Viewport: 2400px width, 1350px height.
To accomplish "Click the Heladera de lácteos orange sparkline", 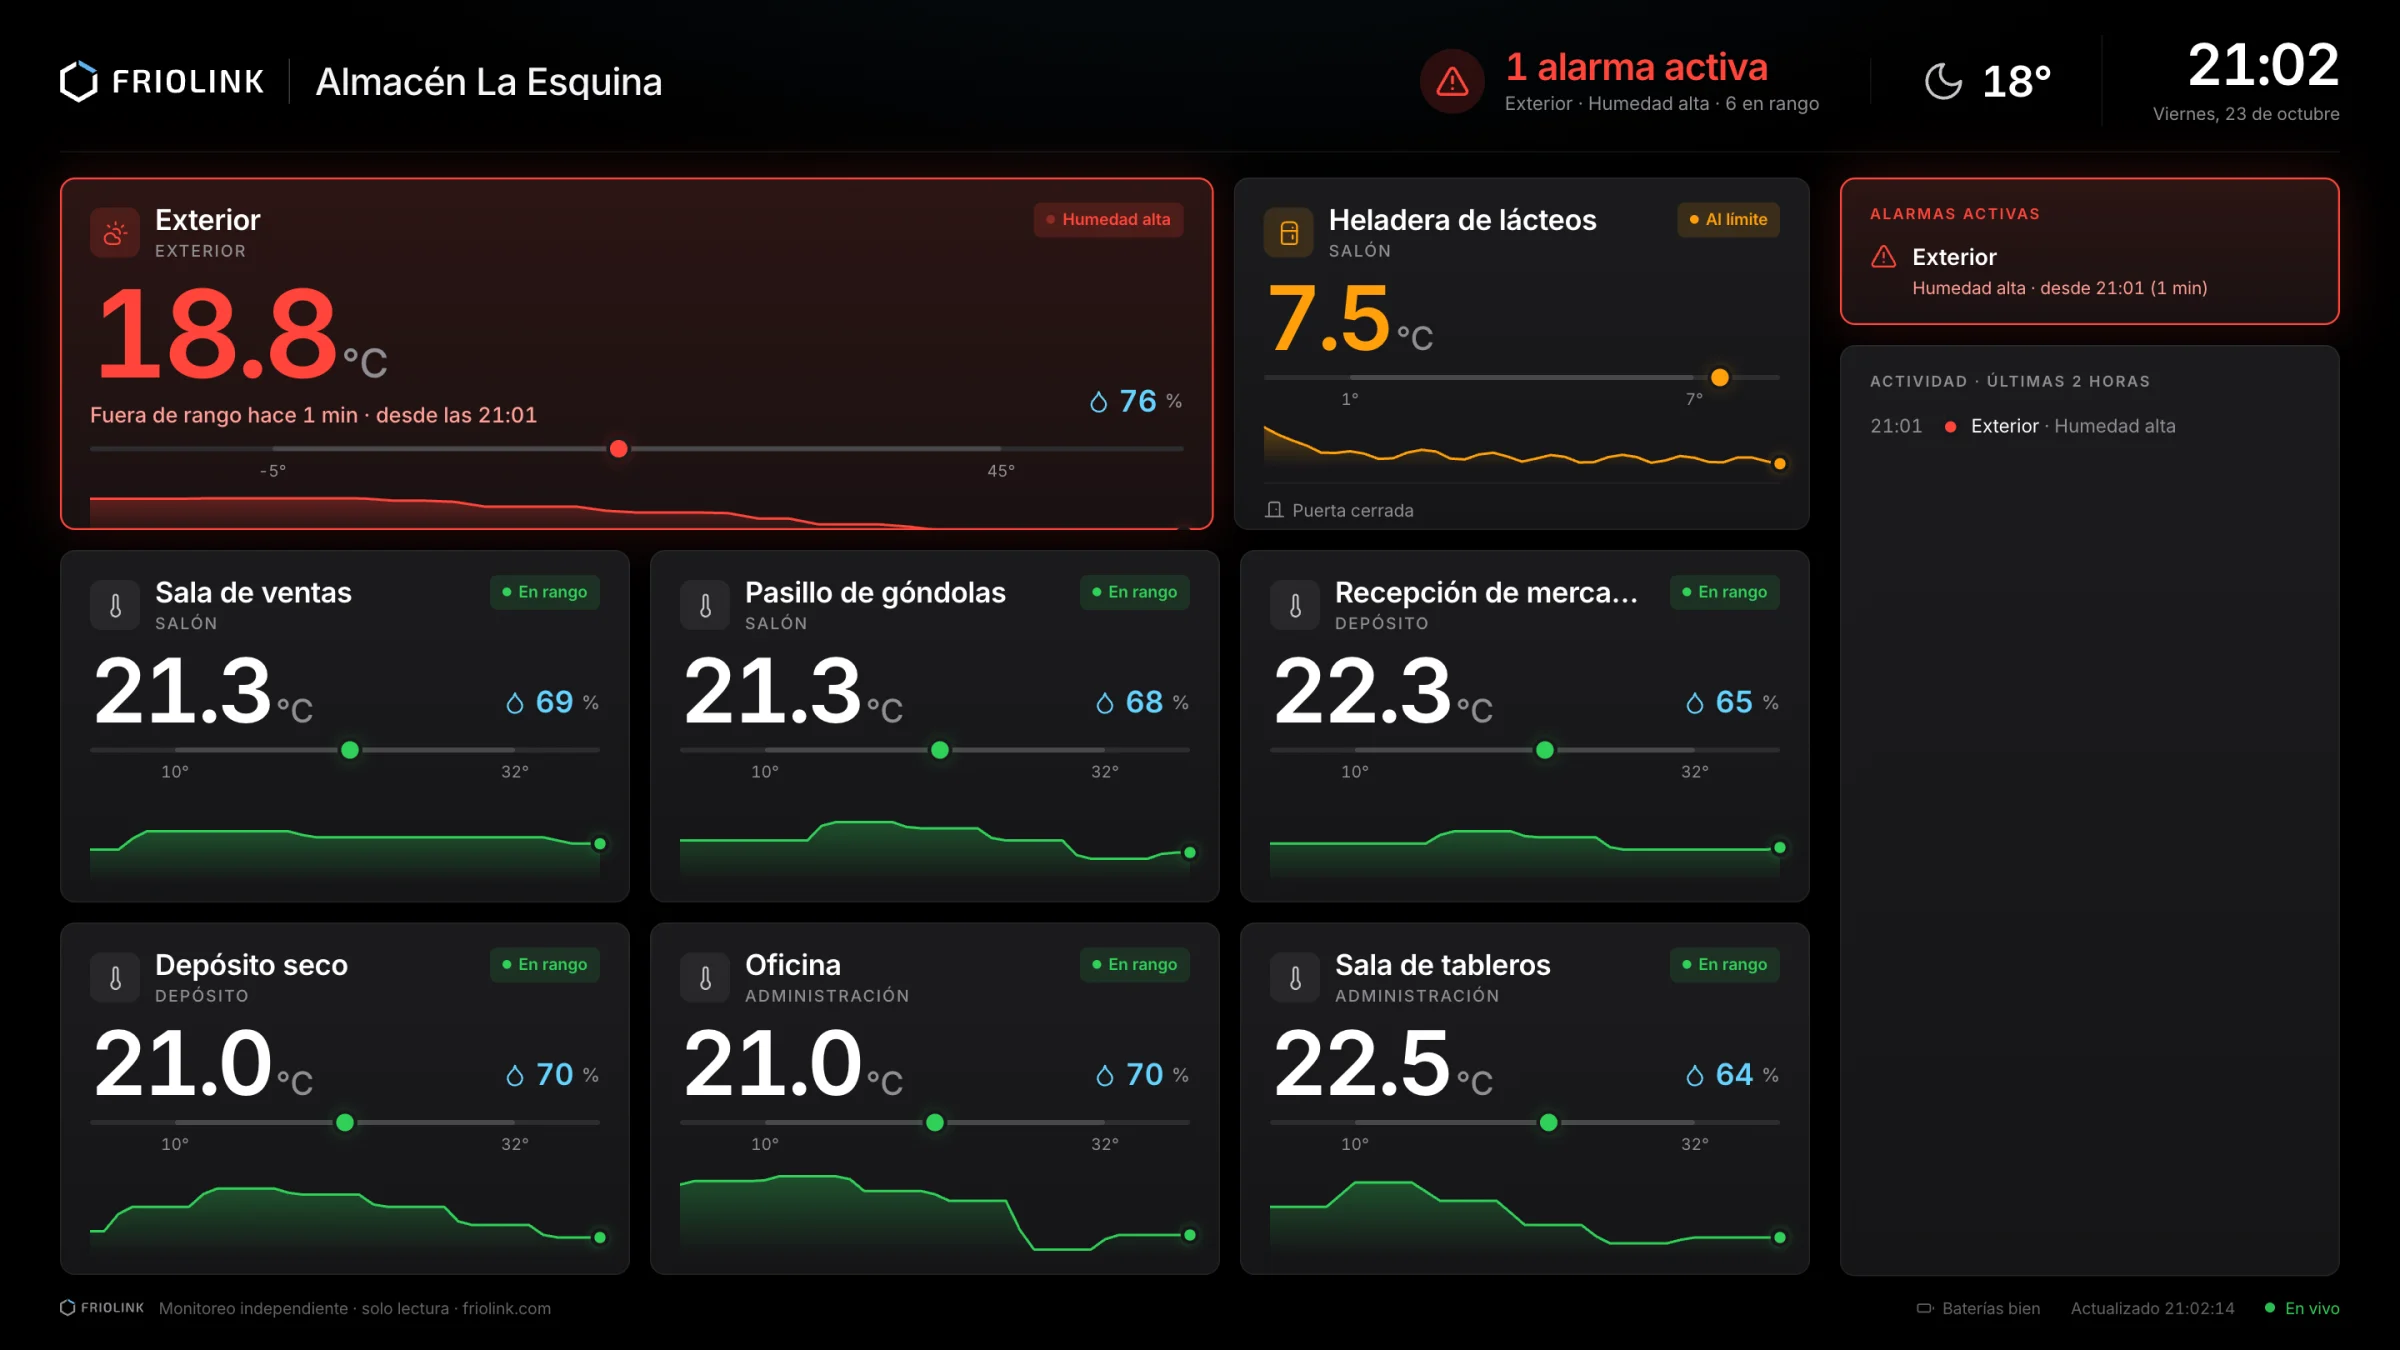I will [x=1524, y=448].
